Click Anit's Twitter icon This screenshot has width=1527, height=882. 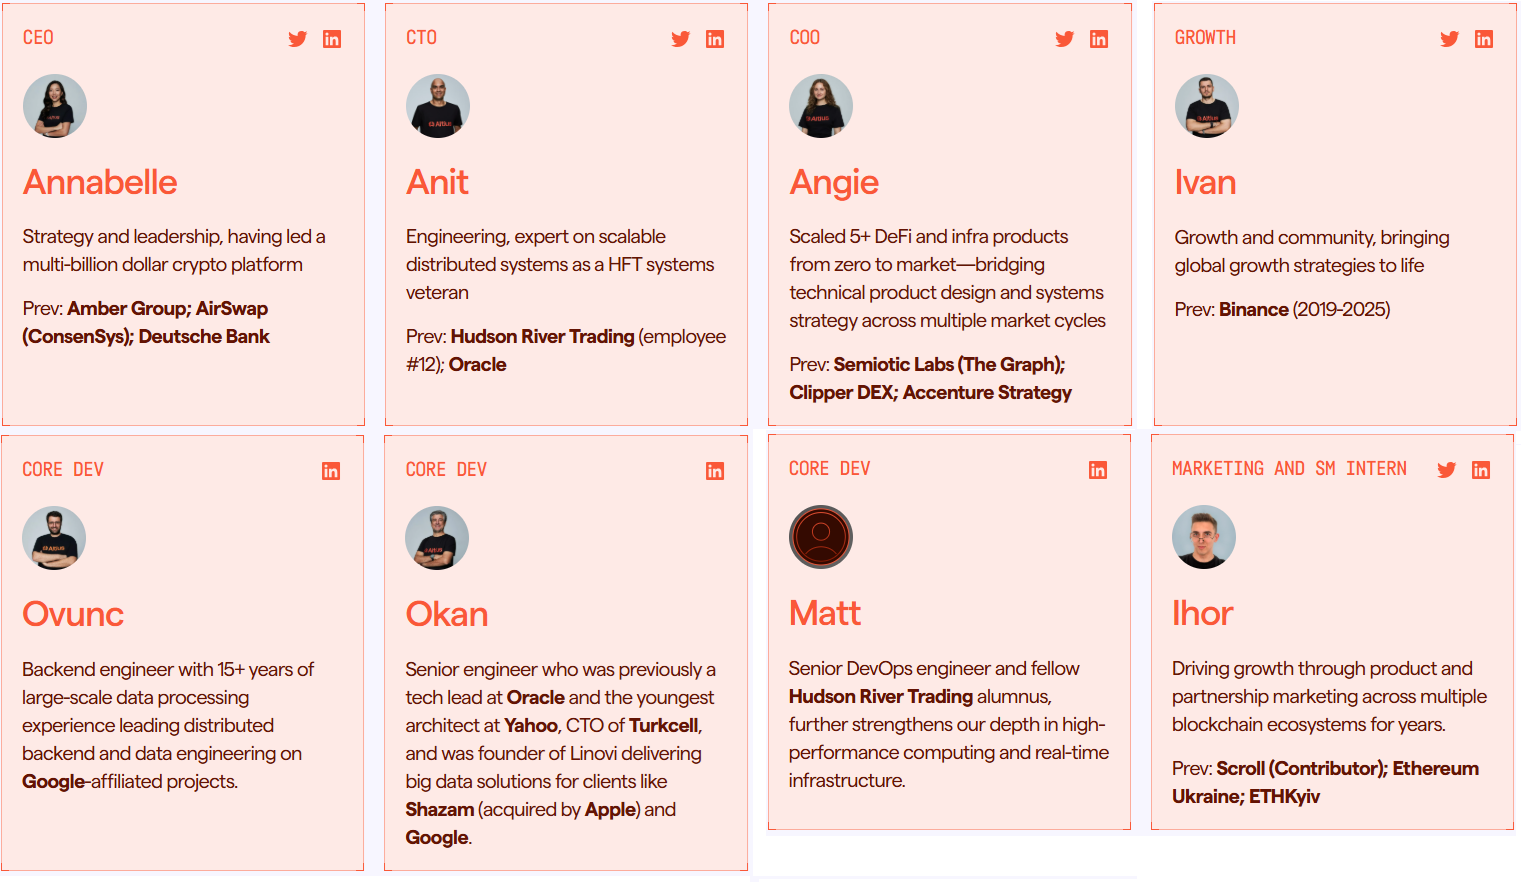680,39
